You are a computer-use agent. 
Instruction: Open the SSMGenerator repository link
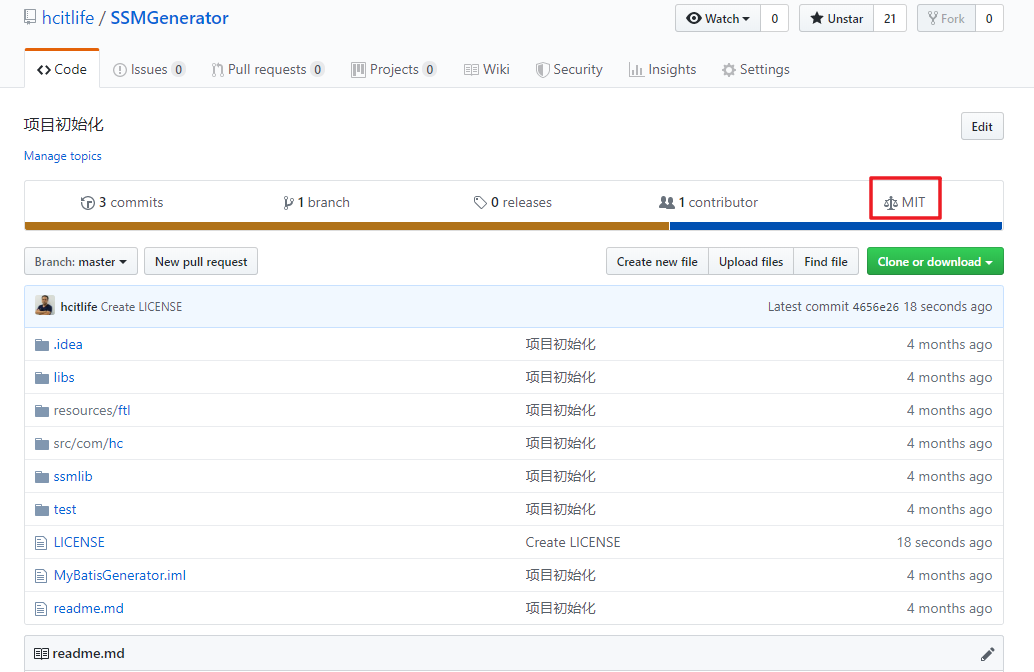click(169, 18)
